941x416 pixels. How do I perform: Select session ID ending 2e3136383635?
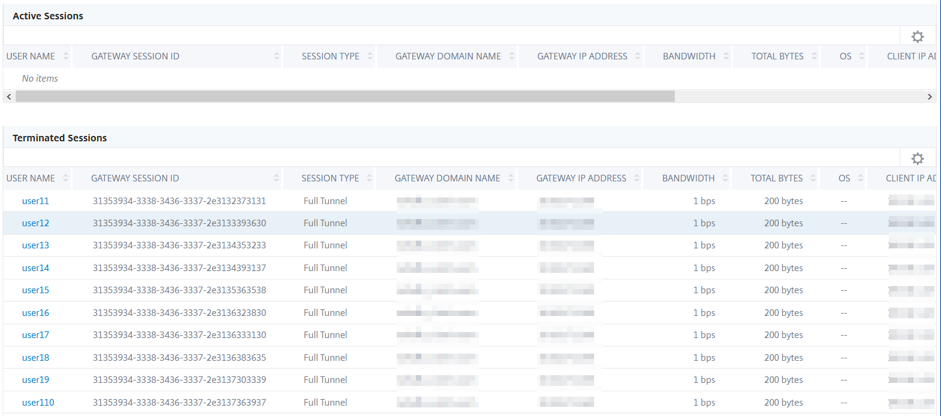(179, 358)
